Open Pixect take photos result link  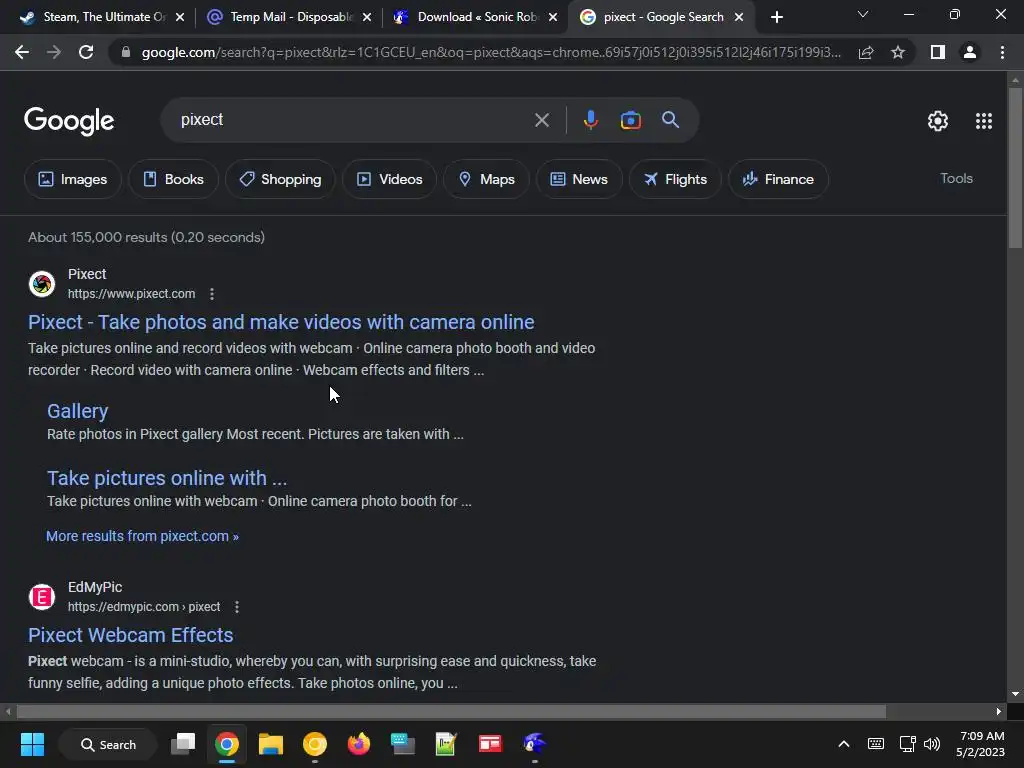click(281, 322)
